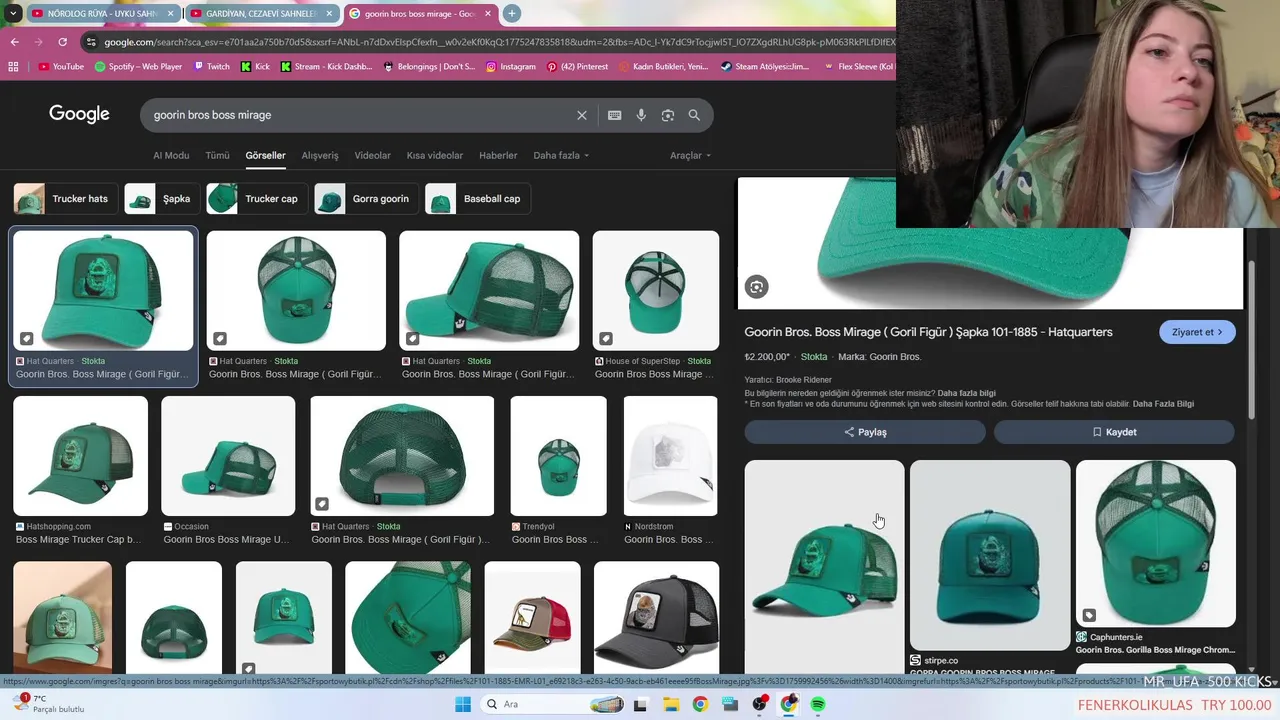This screenshot has height=720, width=1280.
Task: Open the AI Modu search tab
Action: point(171,155)
